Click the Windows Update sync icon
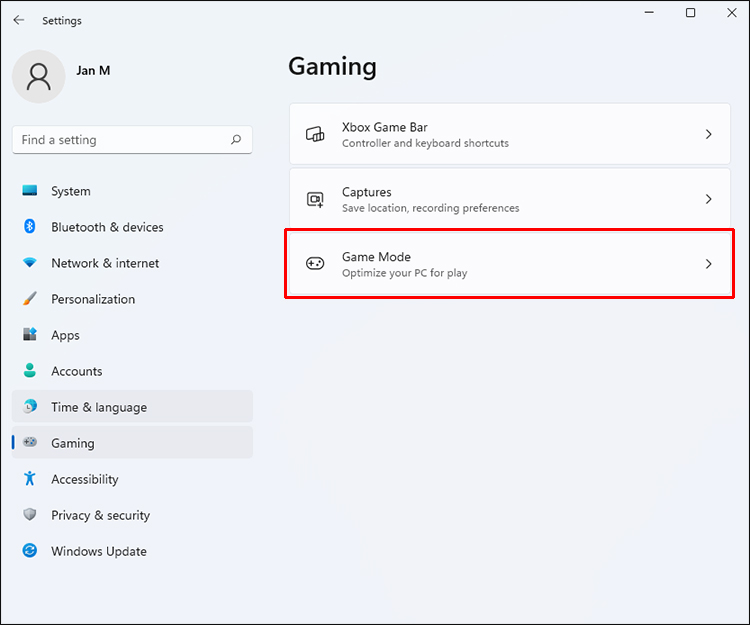The height and width of the screenshot is (625, 750). pos(30,550)
